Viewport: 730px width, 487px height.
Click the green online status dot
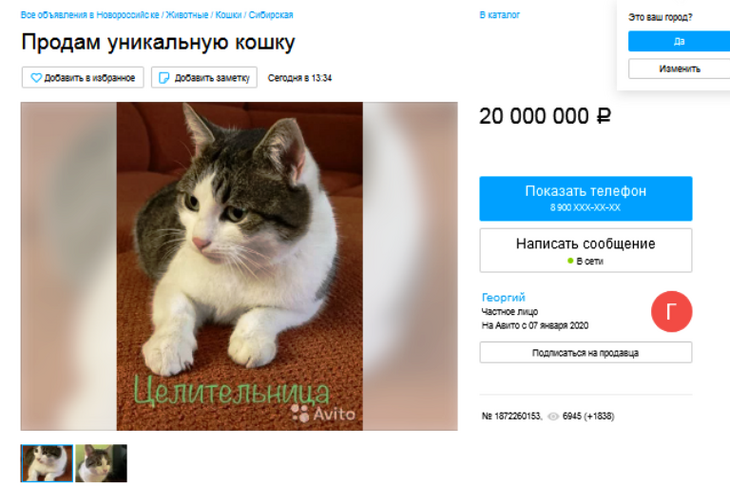pos(570,261)
